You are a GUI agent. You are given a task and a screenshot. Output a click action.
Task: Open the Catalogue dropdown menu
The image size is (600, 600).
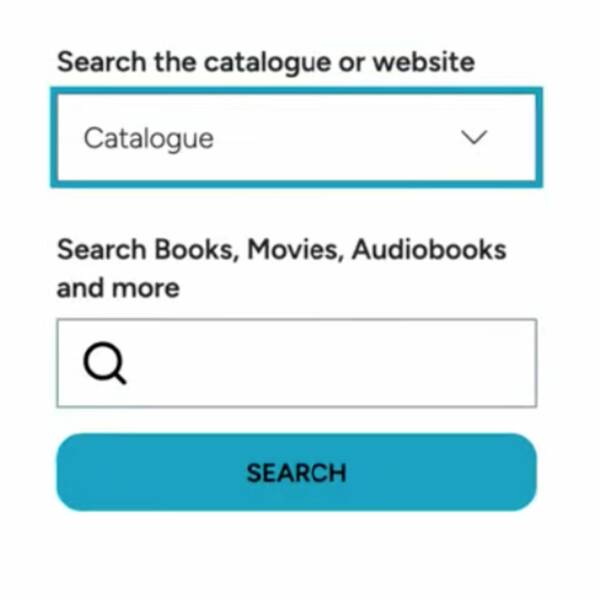click(296, 138)
